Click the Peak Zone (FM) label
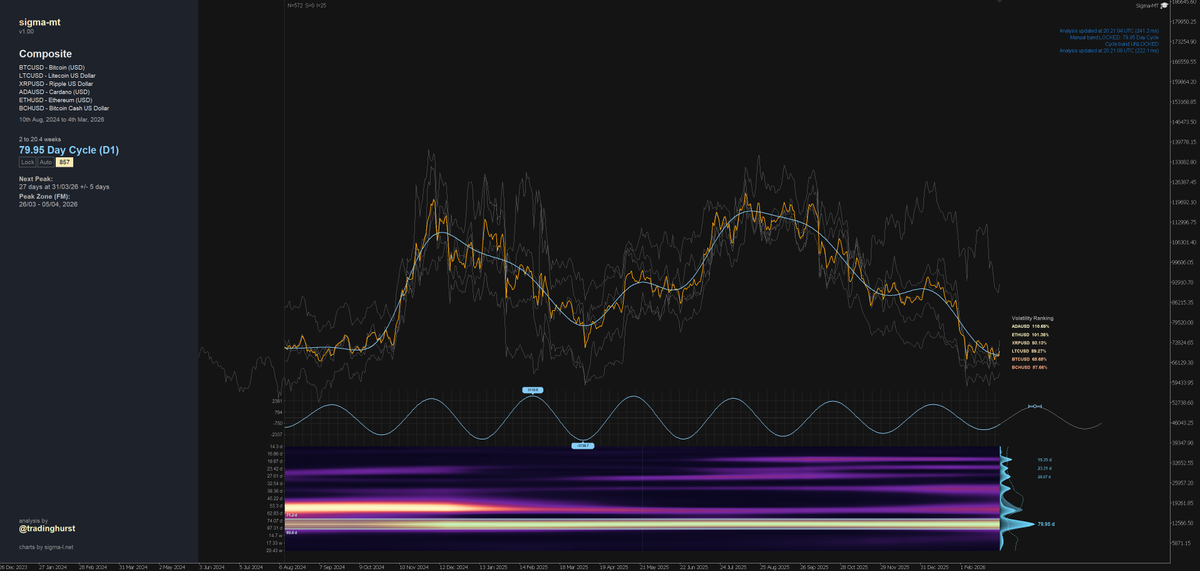Screen dimensions: 1200x571 (x=44, y=196)
